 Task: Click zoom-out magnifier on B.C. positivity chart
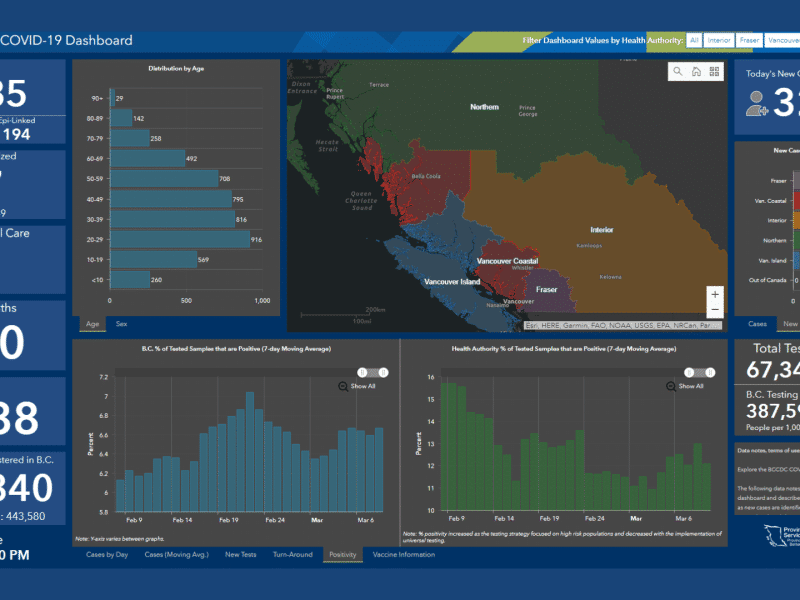tap(343, 386)
